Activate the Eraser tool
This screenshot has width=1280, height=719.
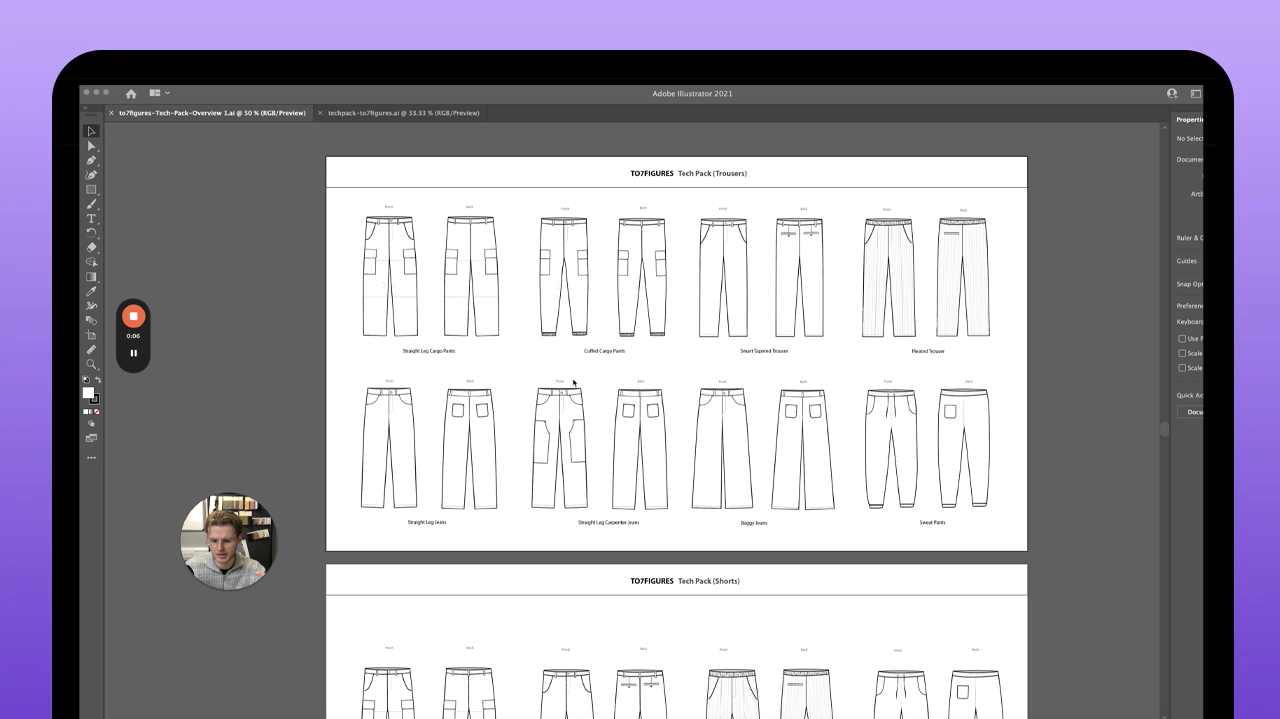(91, 247)
